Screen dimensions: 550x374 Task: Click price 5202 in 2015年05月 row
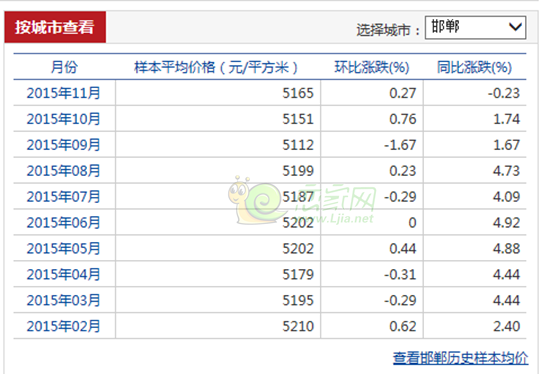coord(298,249)
